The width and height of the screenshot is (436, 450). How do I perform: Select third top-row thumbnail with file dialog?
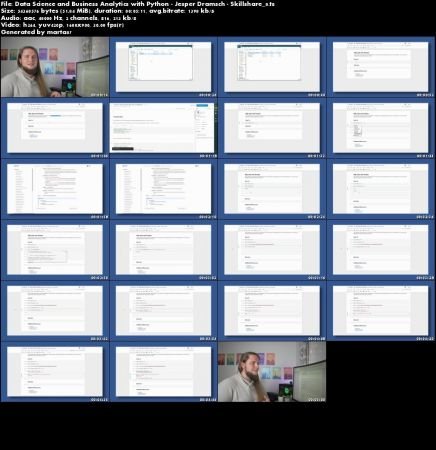[272, 67]
